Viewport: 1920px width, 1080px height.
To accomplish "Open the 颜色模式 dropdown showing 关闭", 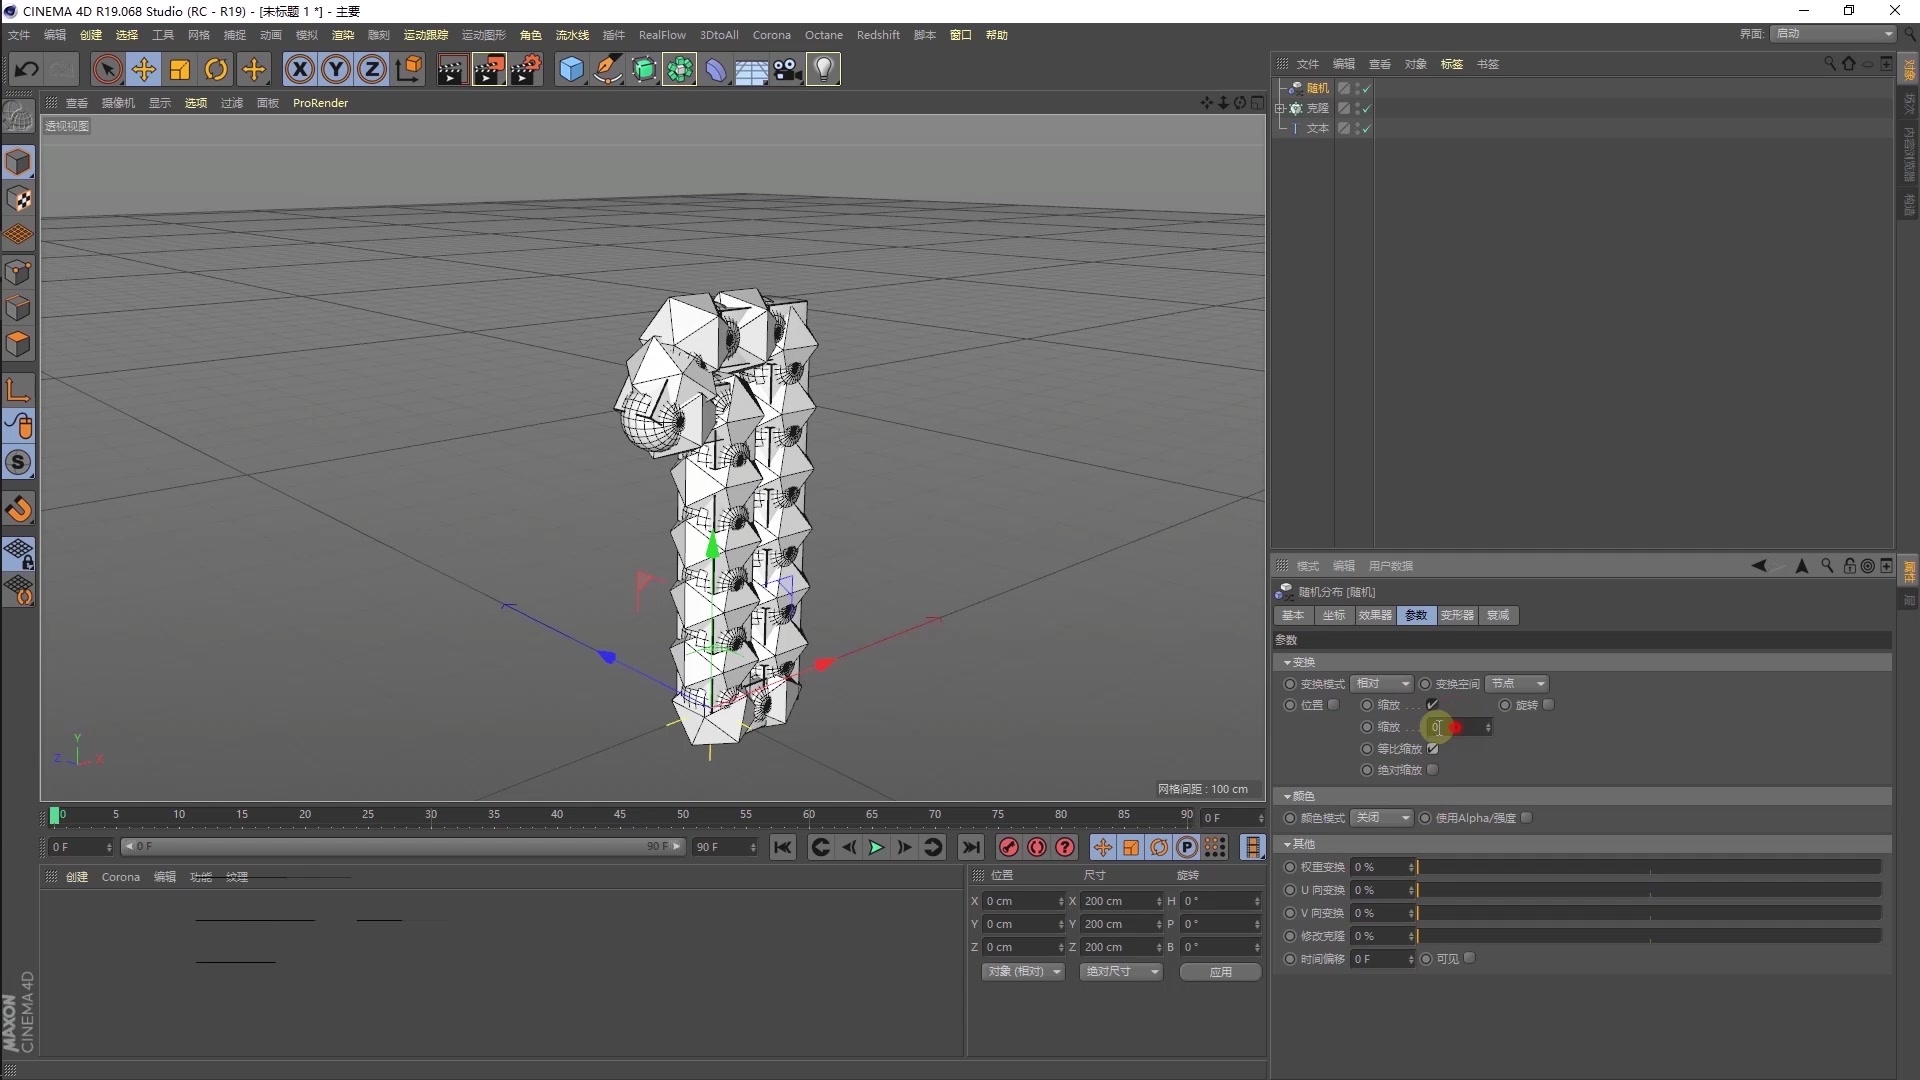I will click(x=1380, y=817).
